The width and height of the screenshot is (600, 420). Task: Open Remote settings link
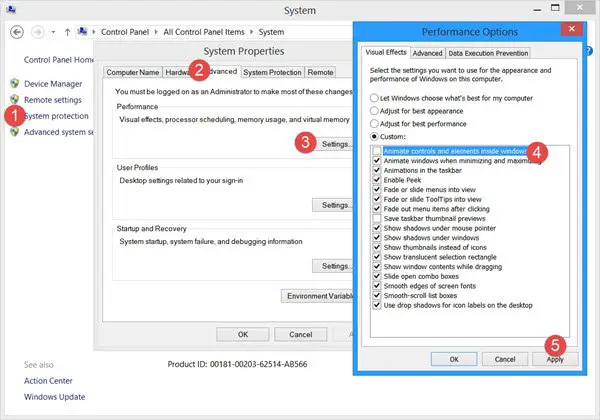click(x=53, y=100)
